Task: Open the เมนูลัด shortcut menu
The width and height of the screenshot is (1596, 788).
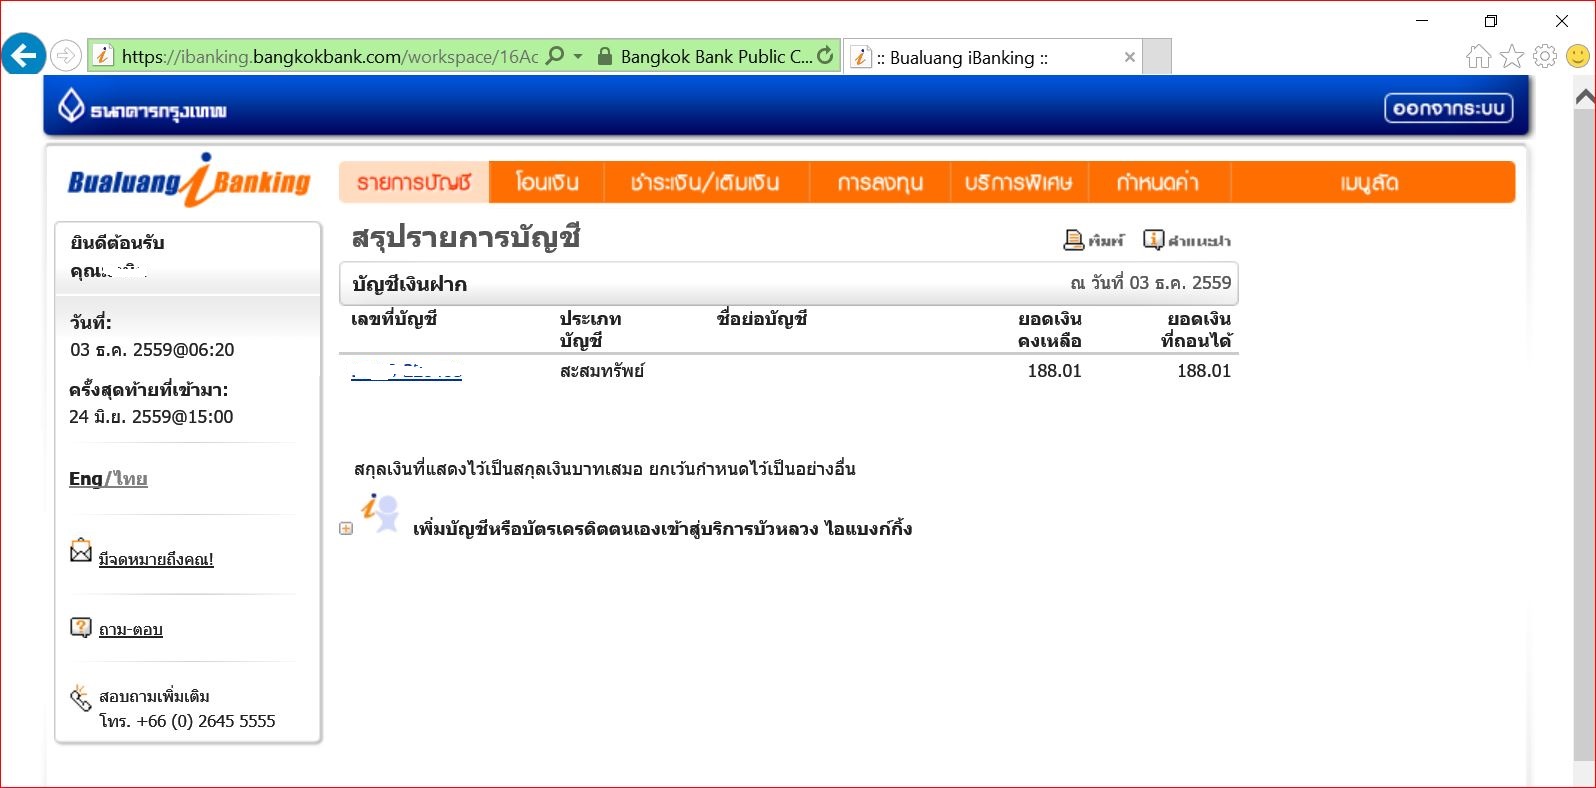Action: coord(1370,182)
